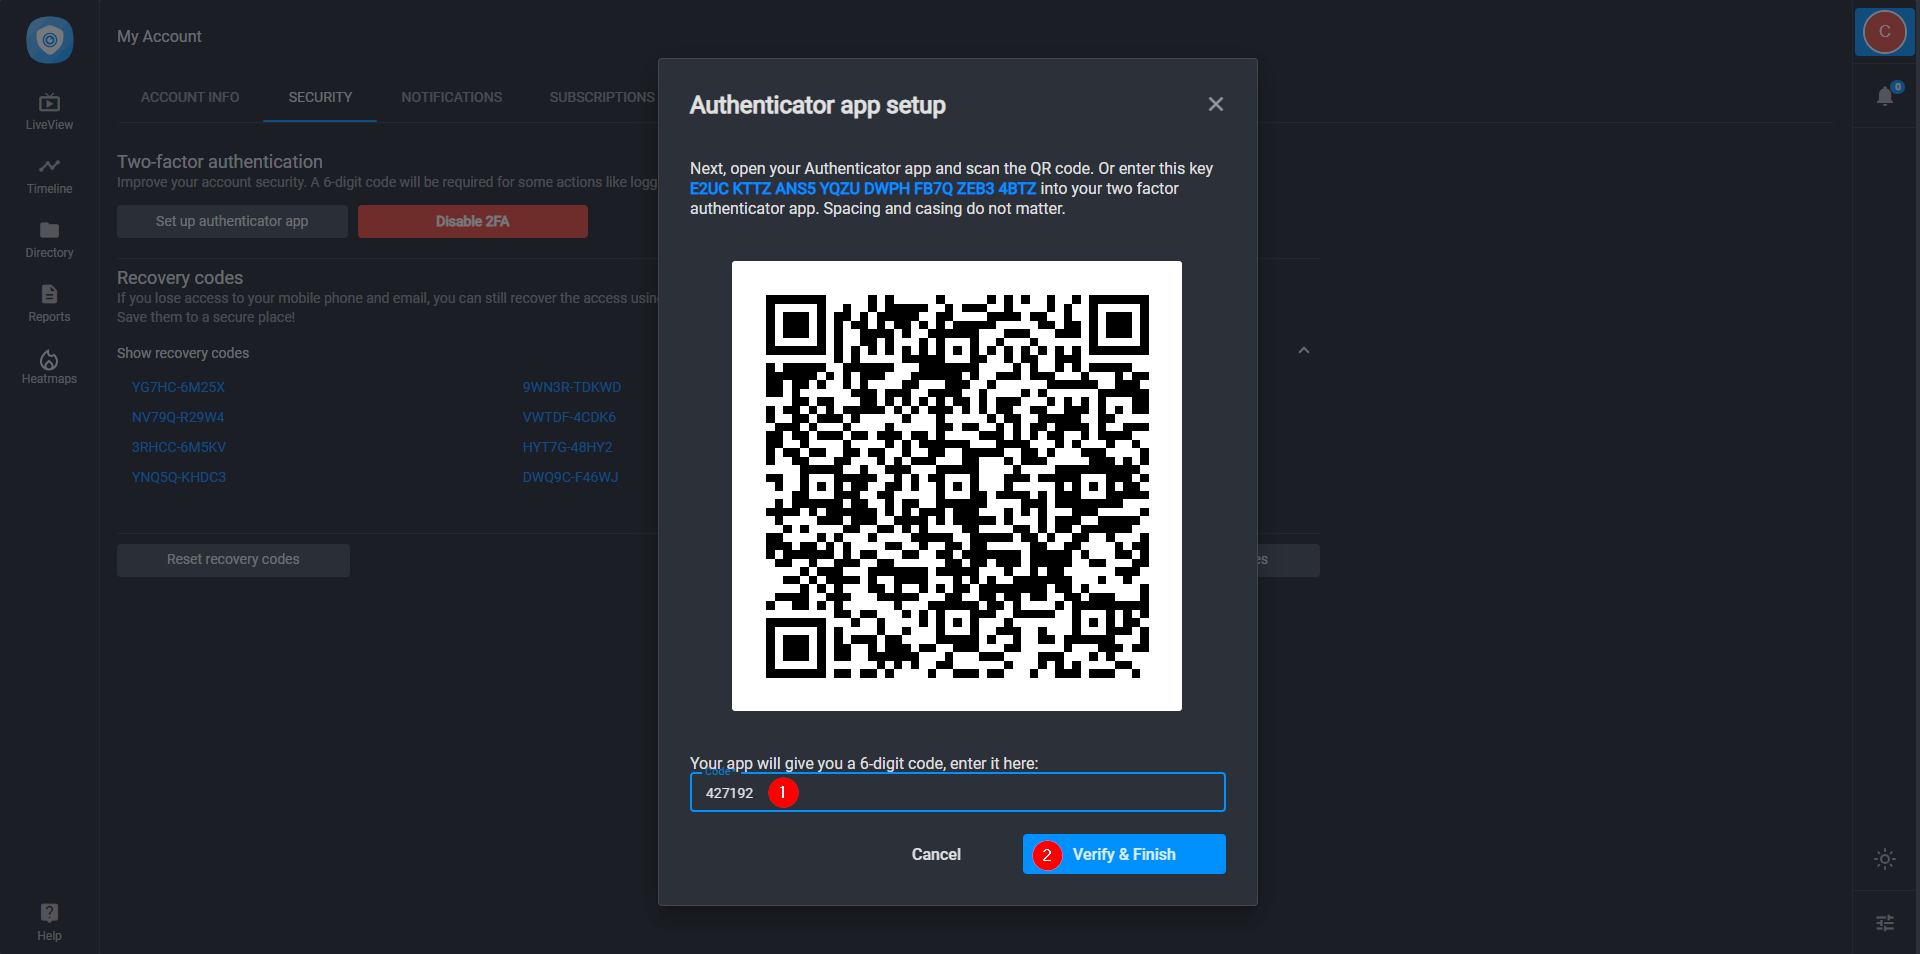Viewport: 1920px width, 954px height.
Task: Select the Security tab
Action: 320,97
